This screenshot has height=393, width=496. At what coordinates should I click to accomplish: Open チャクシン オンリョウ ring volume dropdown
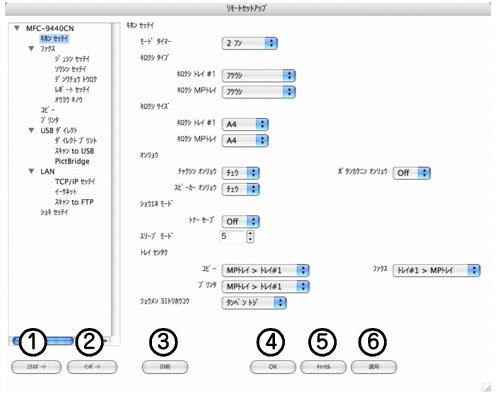click(240, 173)
